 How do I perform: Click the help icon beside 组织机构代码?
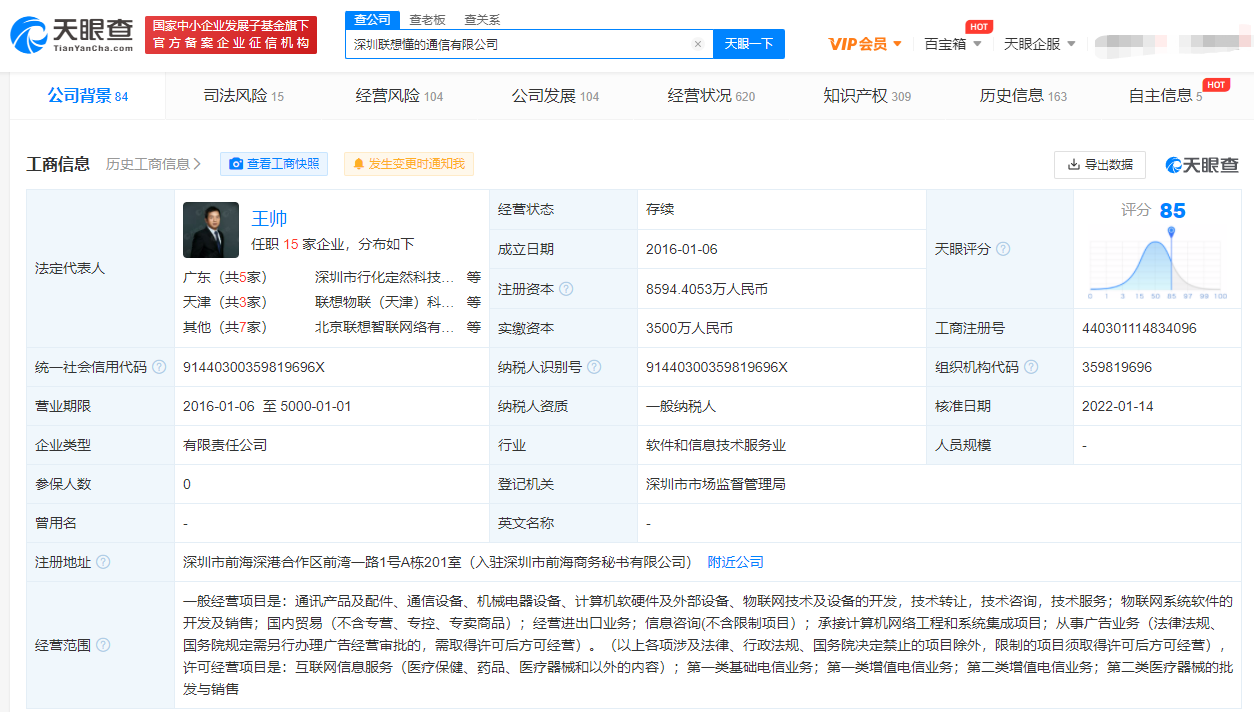click(1031, 367)
